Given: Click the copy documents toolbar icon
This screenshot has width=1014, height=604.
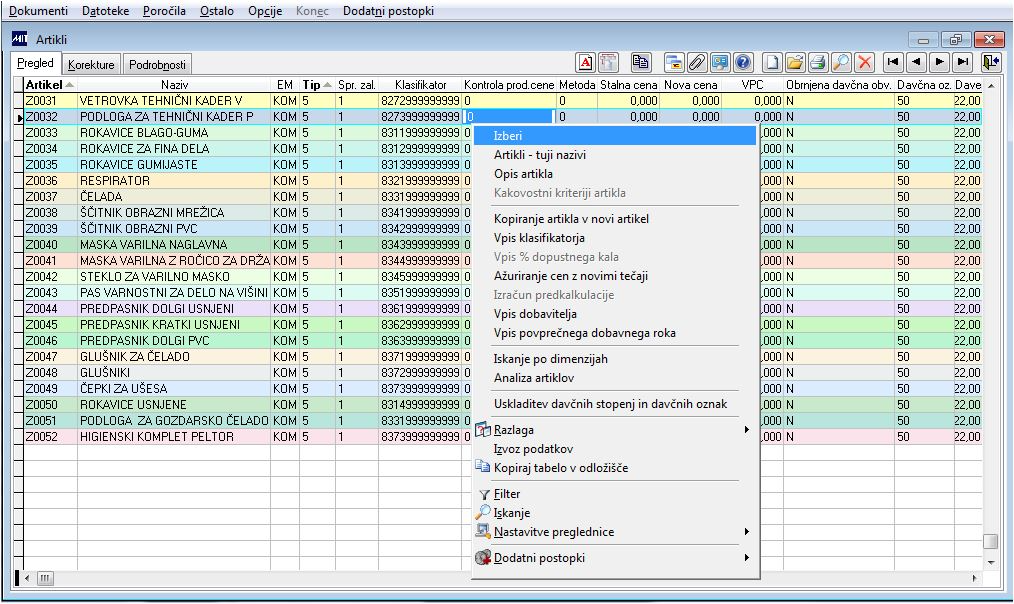Looking at the screenshot, I should (x=641, y=62).
